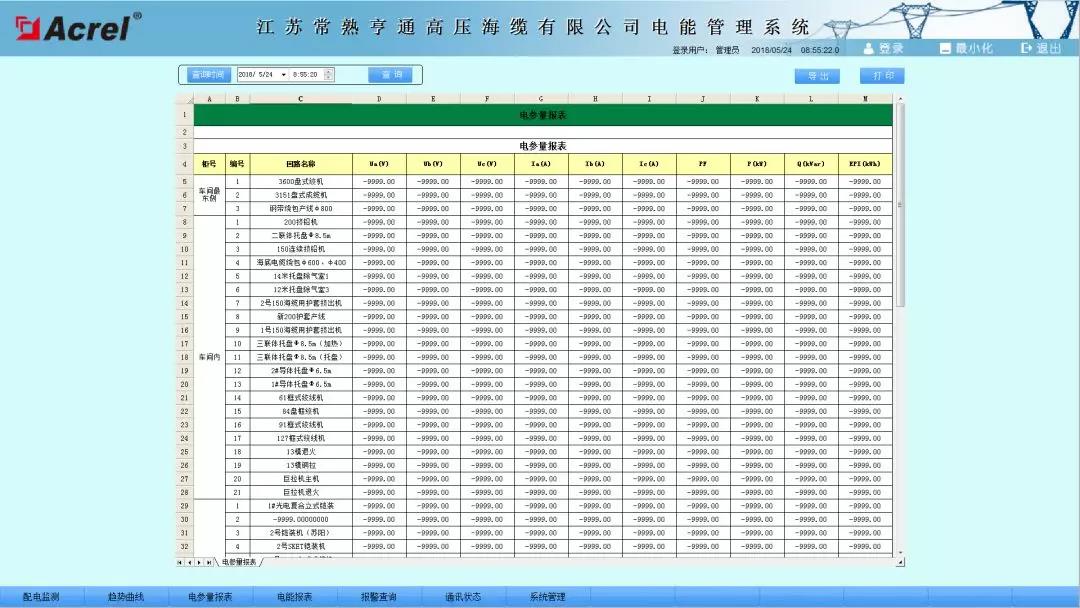
Task: Go to next sheet with tab navigation arrow
Action: 199,563
